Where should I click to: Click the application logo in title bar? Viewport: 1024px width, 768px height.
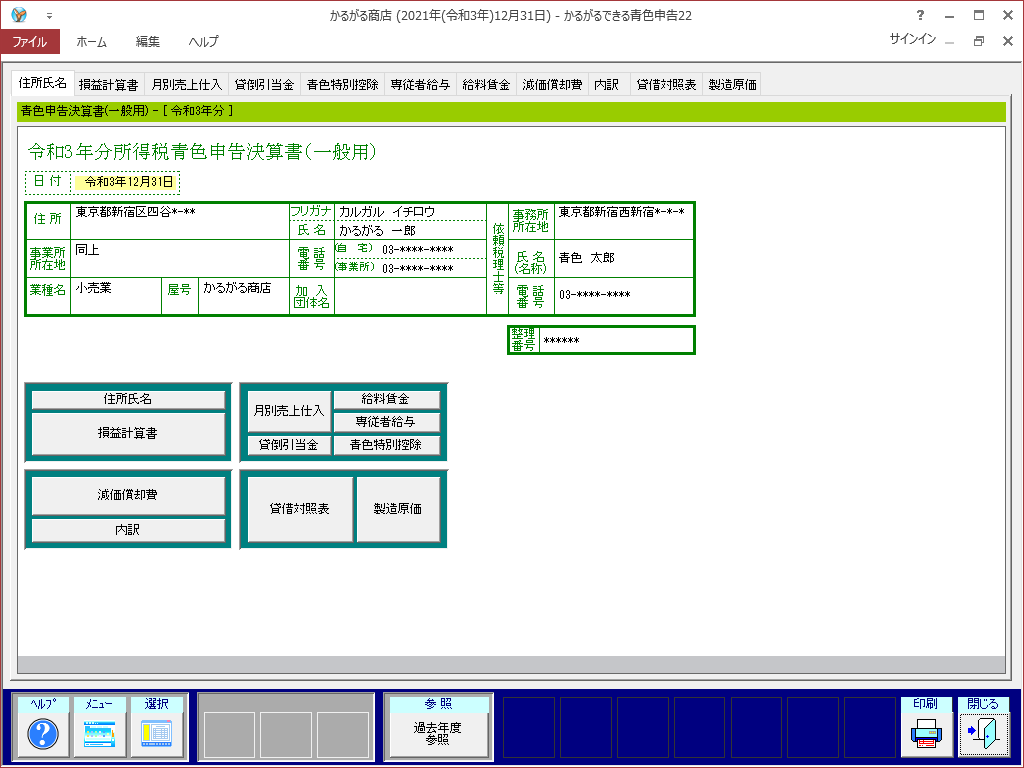tap(20, 14)
